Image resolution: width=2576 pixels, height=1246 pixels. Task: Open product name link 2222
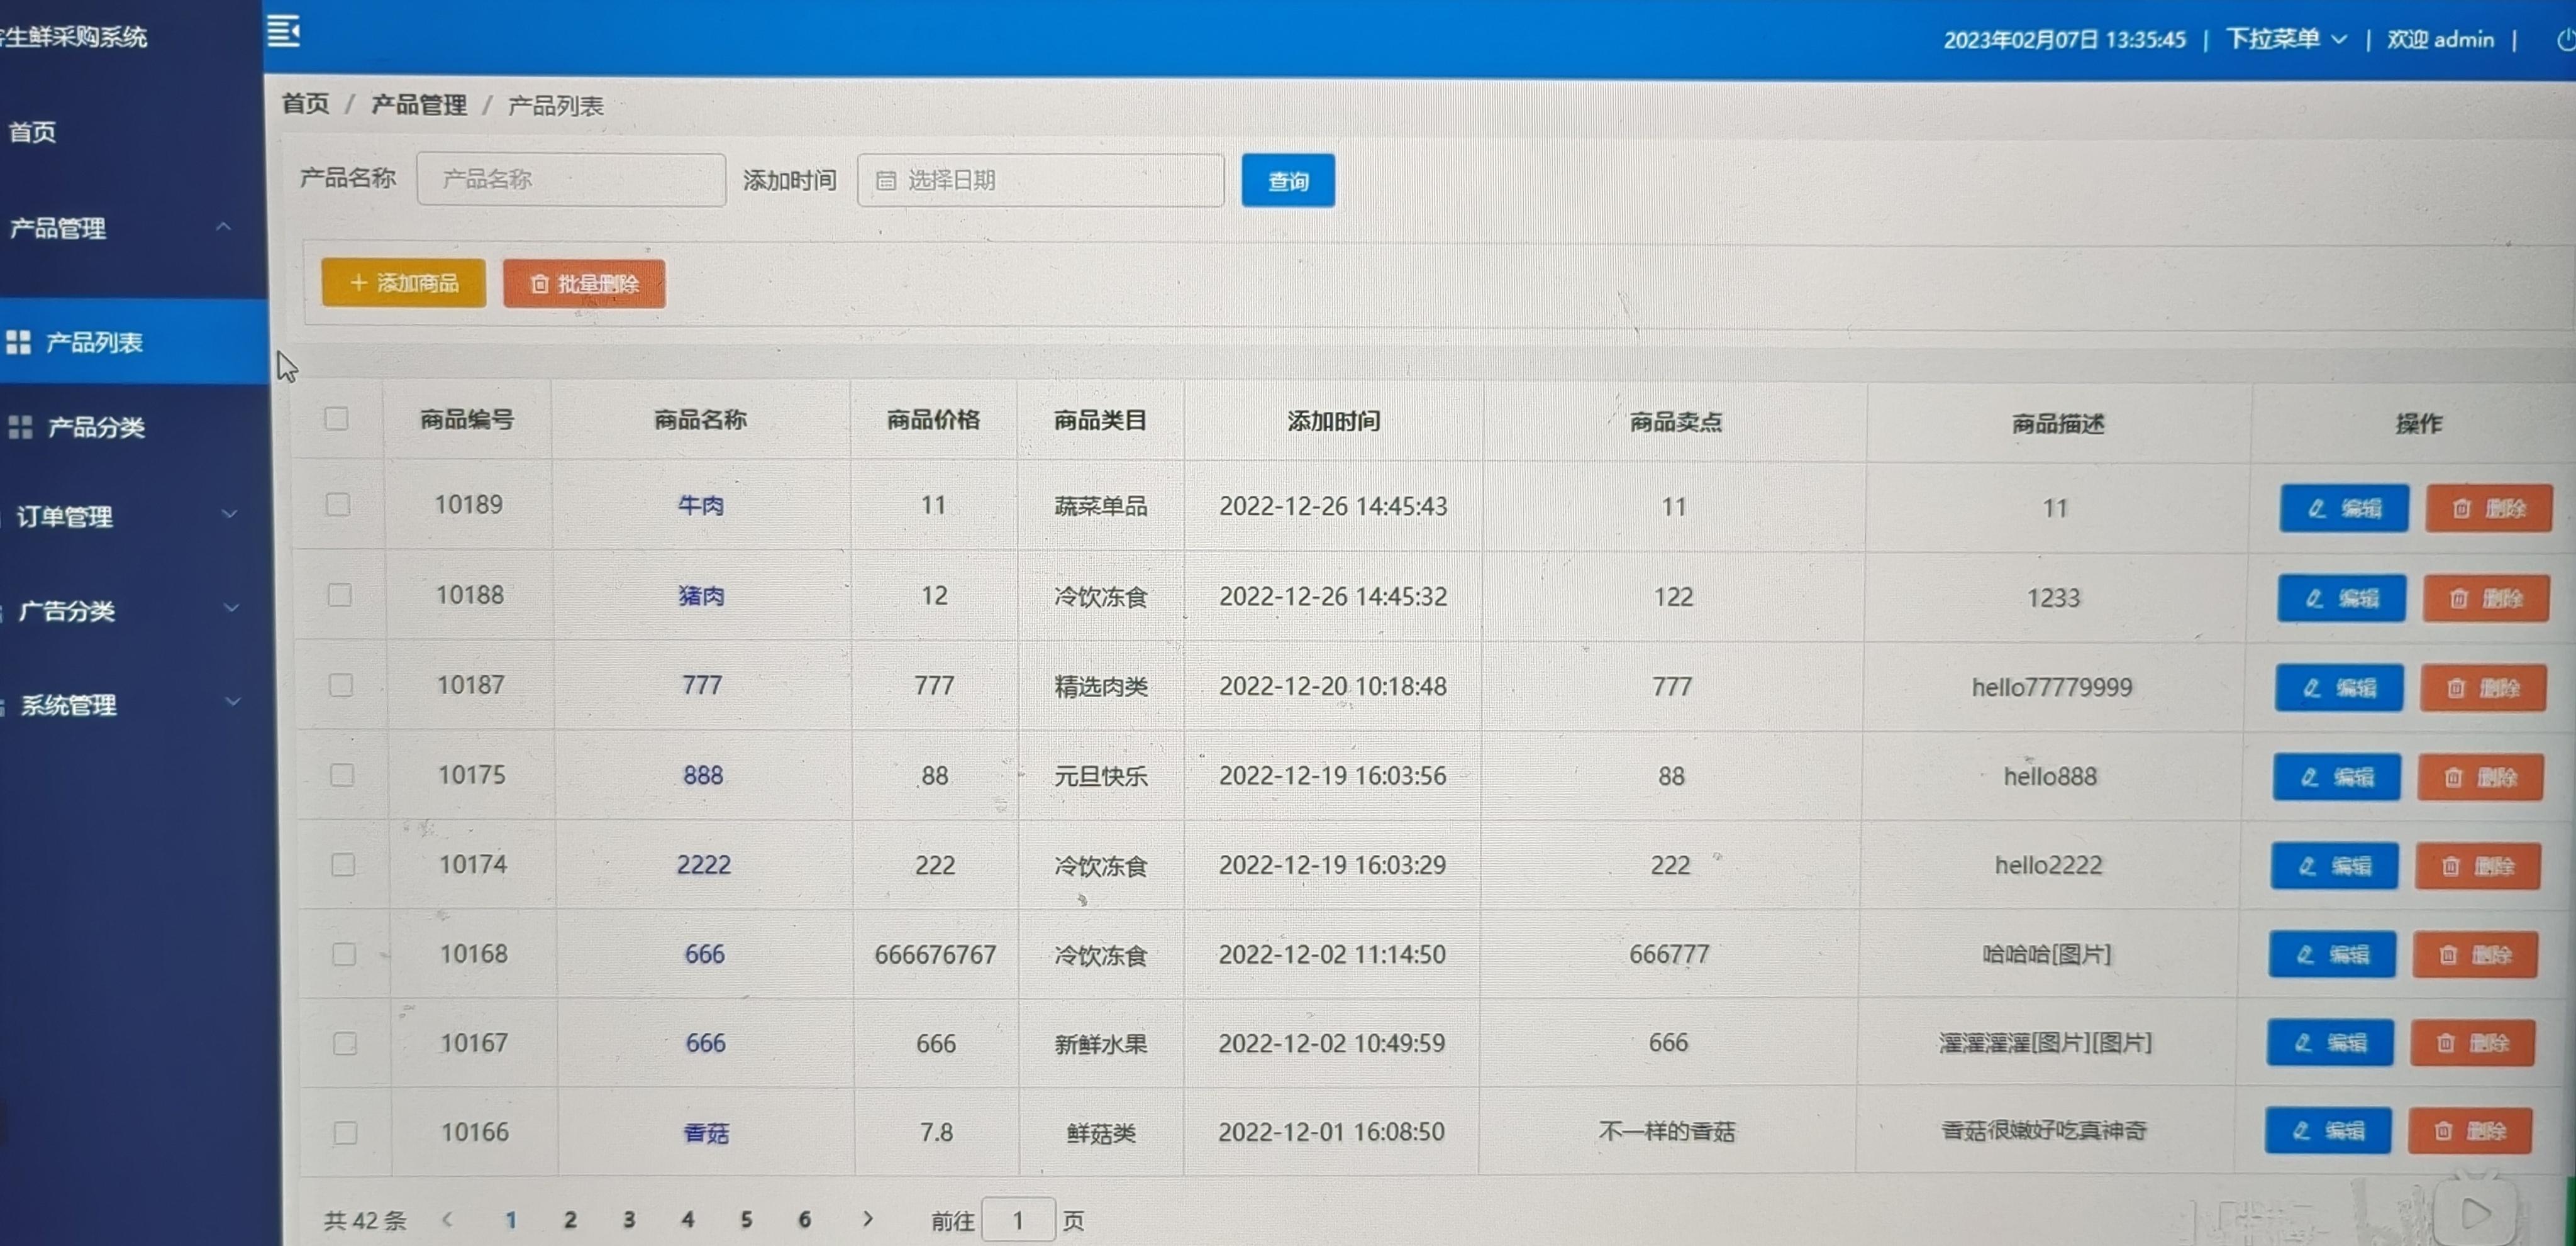704,864
